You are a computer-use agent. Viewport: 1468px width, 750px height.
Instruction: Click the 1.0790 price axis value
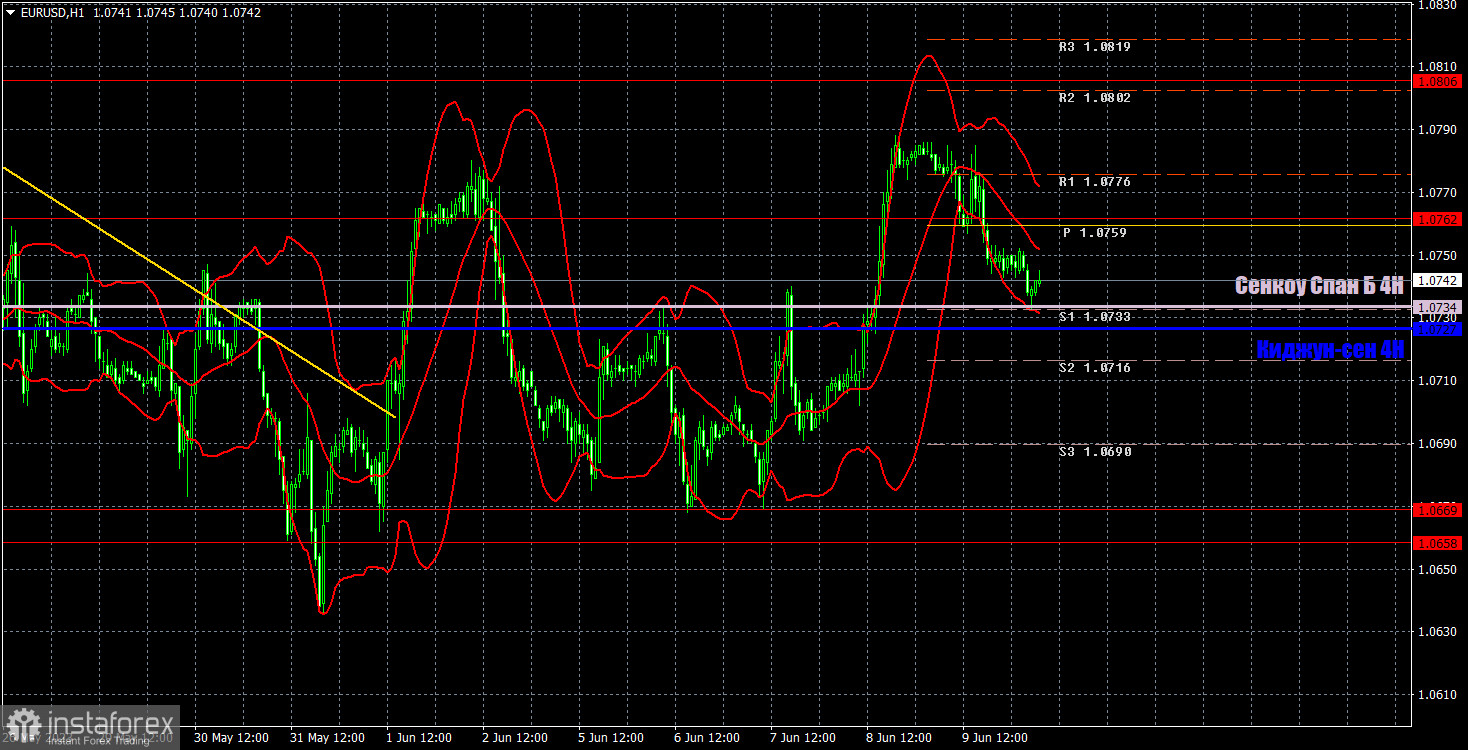(1436, 130)
